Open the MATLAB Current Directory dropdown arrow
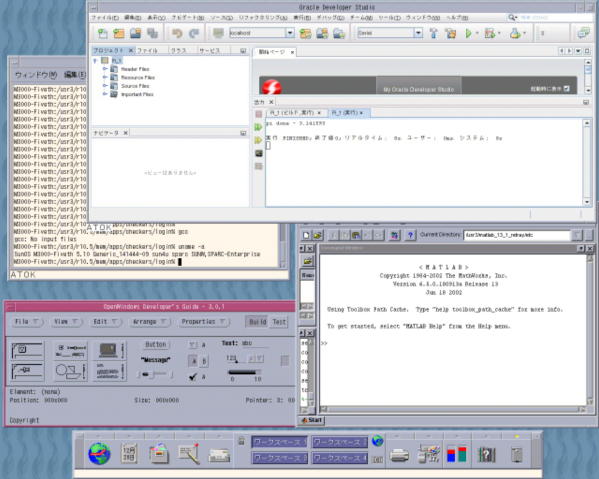Viewport: 599px width, 479px height. [x=576, y=235]
